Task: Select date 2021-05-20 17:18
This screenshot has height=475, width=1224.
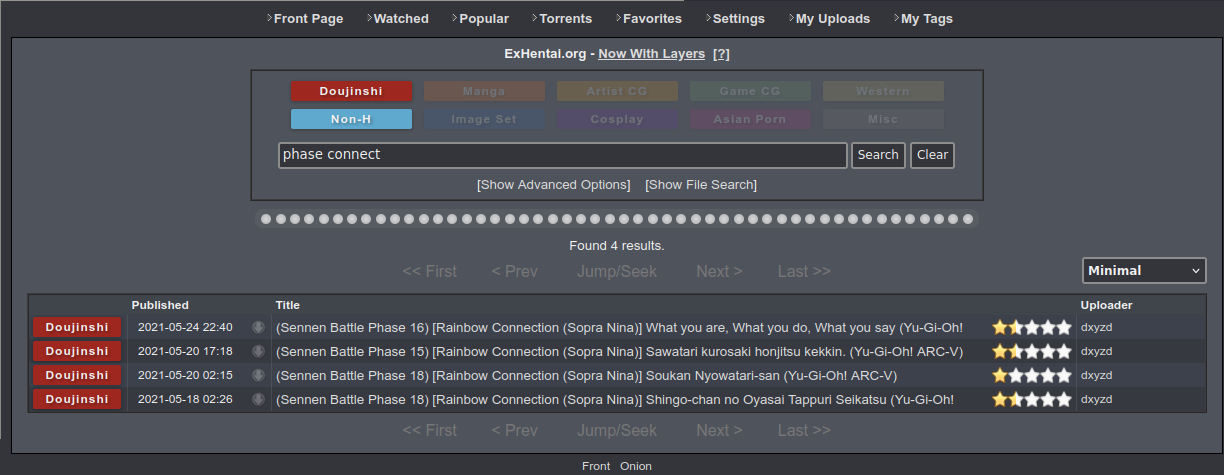Action: pos(185,351)
